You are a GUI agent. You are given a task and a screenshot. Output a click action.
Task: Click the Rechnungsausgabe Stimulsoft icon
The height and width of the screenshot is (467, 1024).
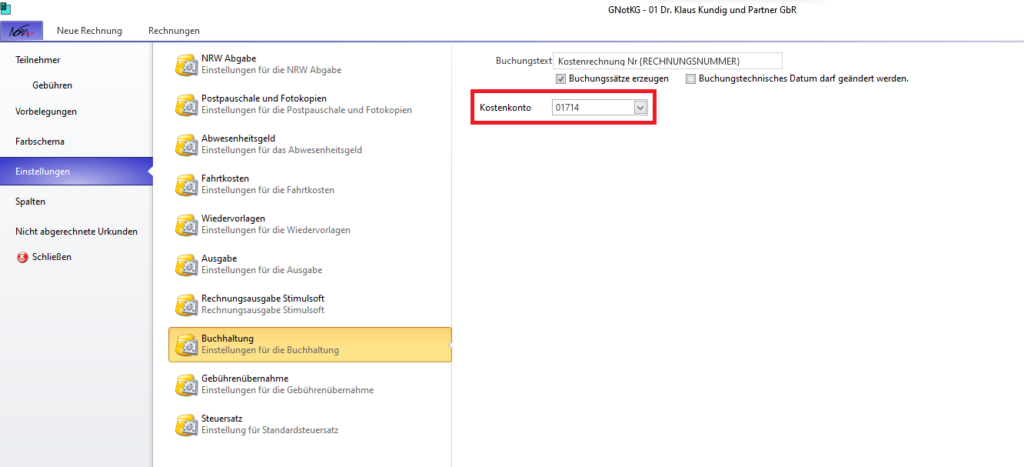(186, 305)
